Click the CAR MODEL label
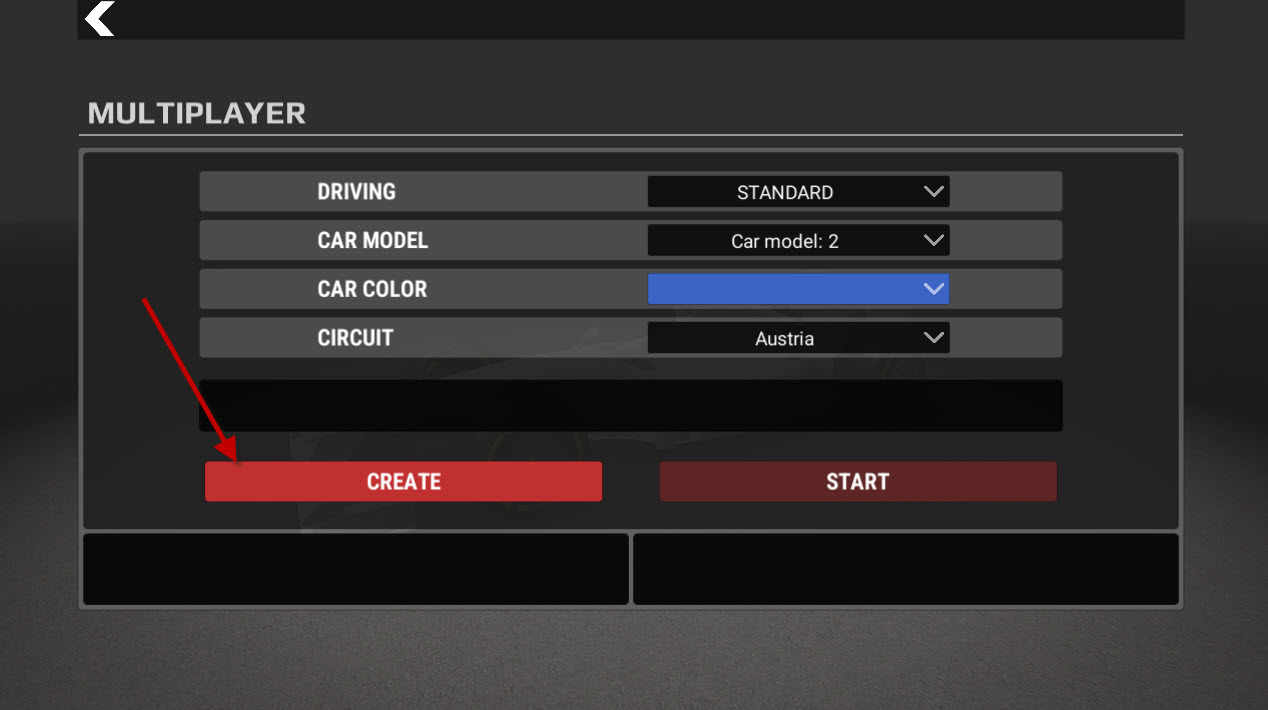 (x=373, y=240)
